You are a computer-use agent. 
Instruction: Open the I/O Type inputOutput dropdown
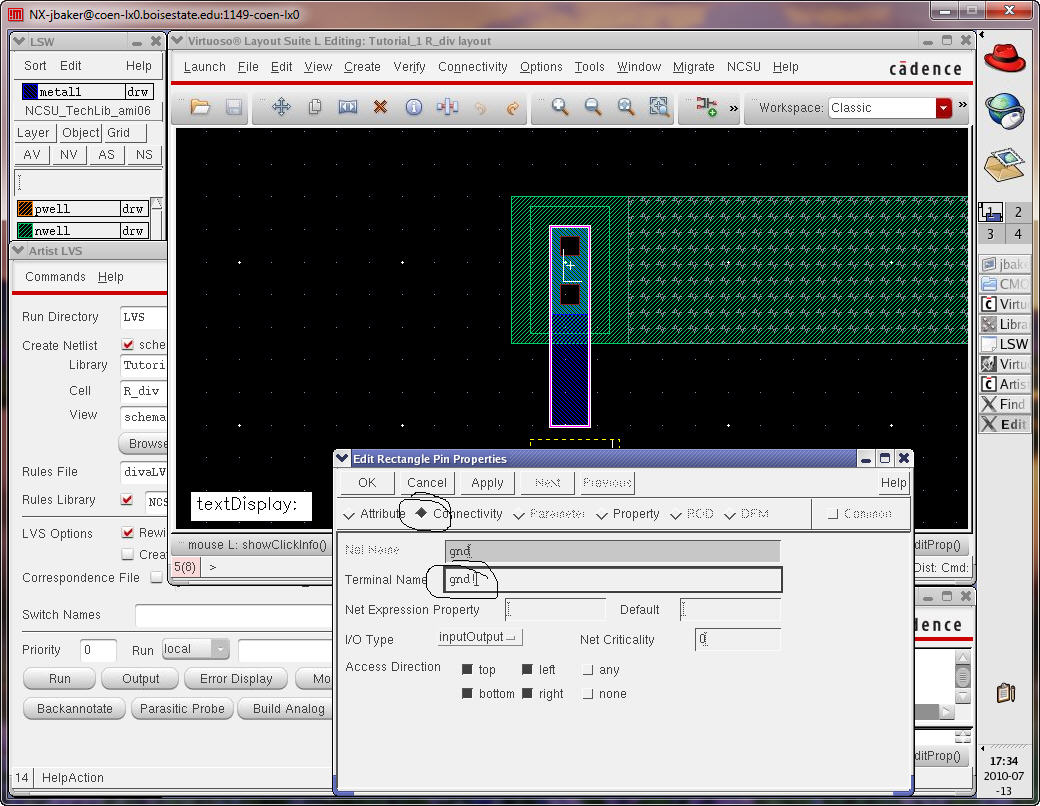point(480,637)
